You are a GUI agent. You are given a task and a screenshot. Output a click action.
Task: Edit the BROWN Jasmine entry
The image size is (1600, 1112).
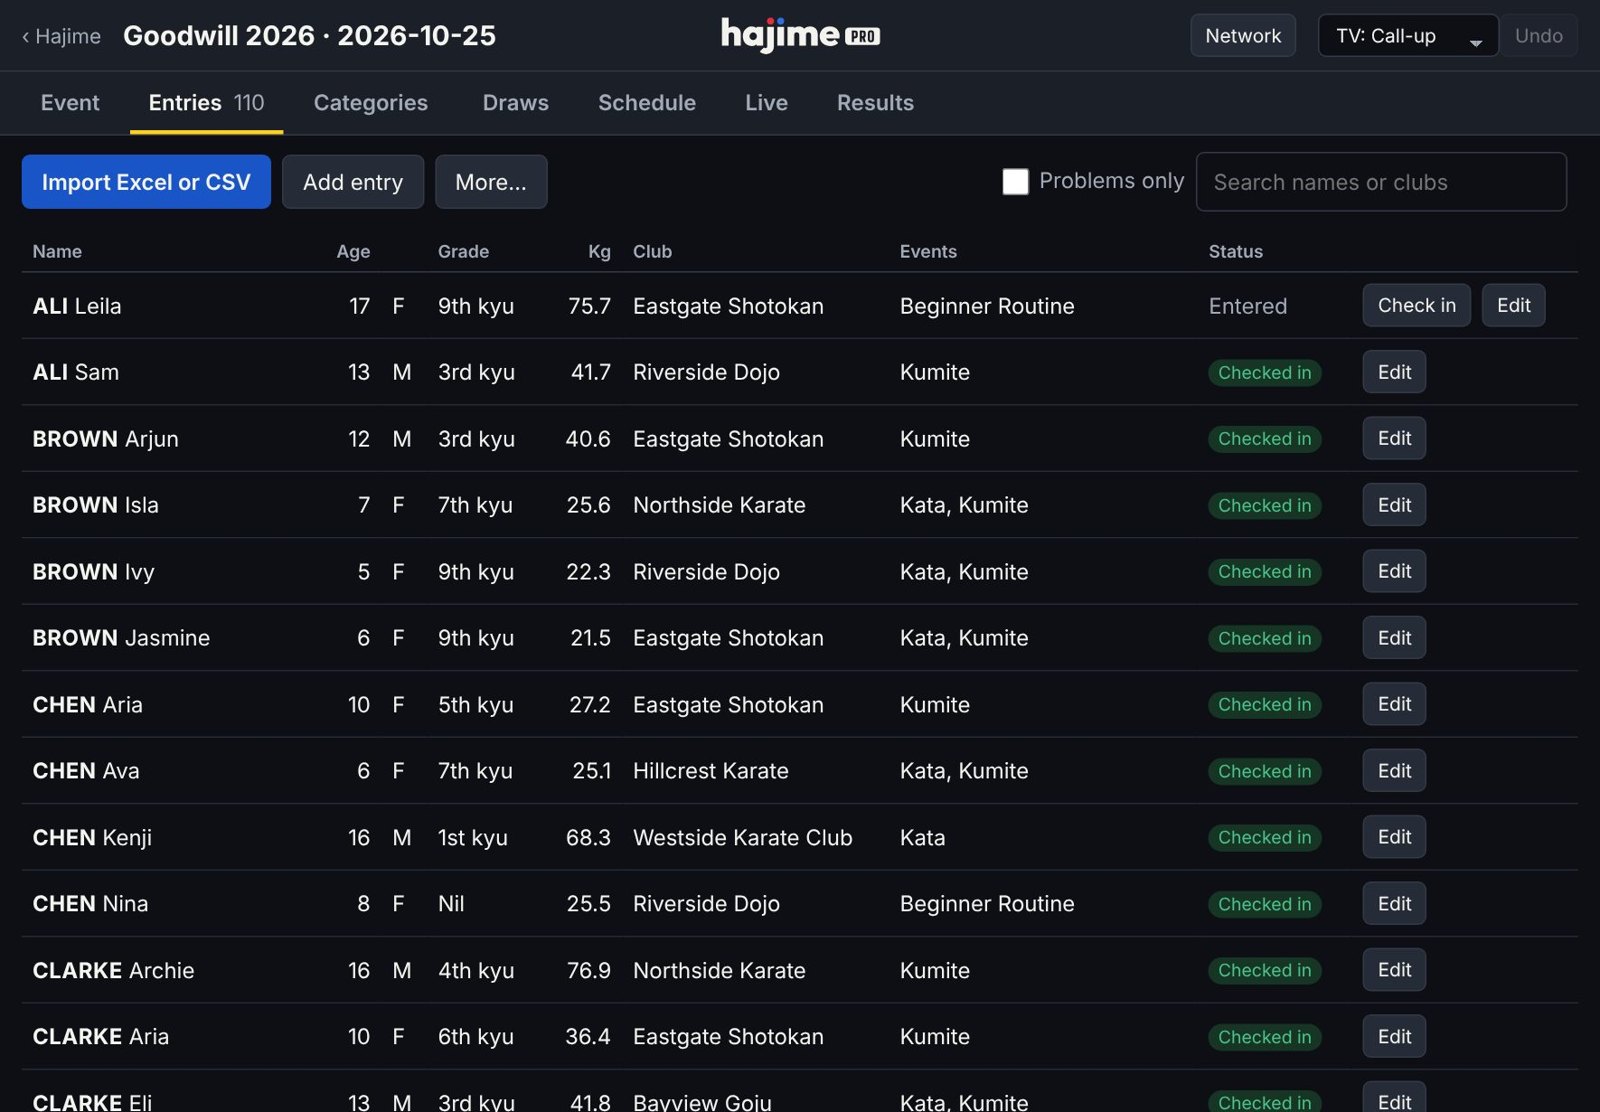pyautogui.click(x=1394, y=638)
